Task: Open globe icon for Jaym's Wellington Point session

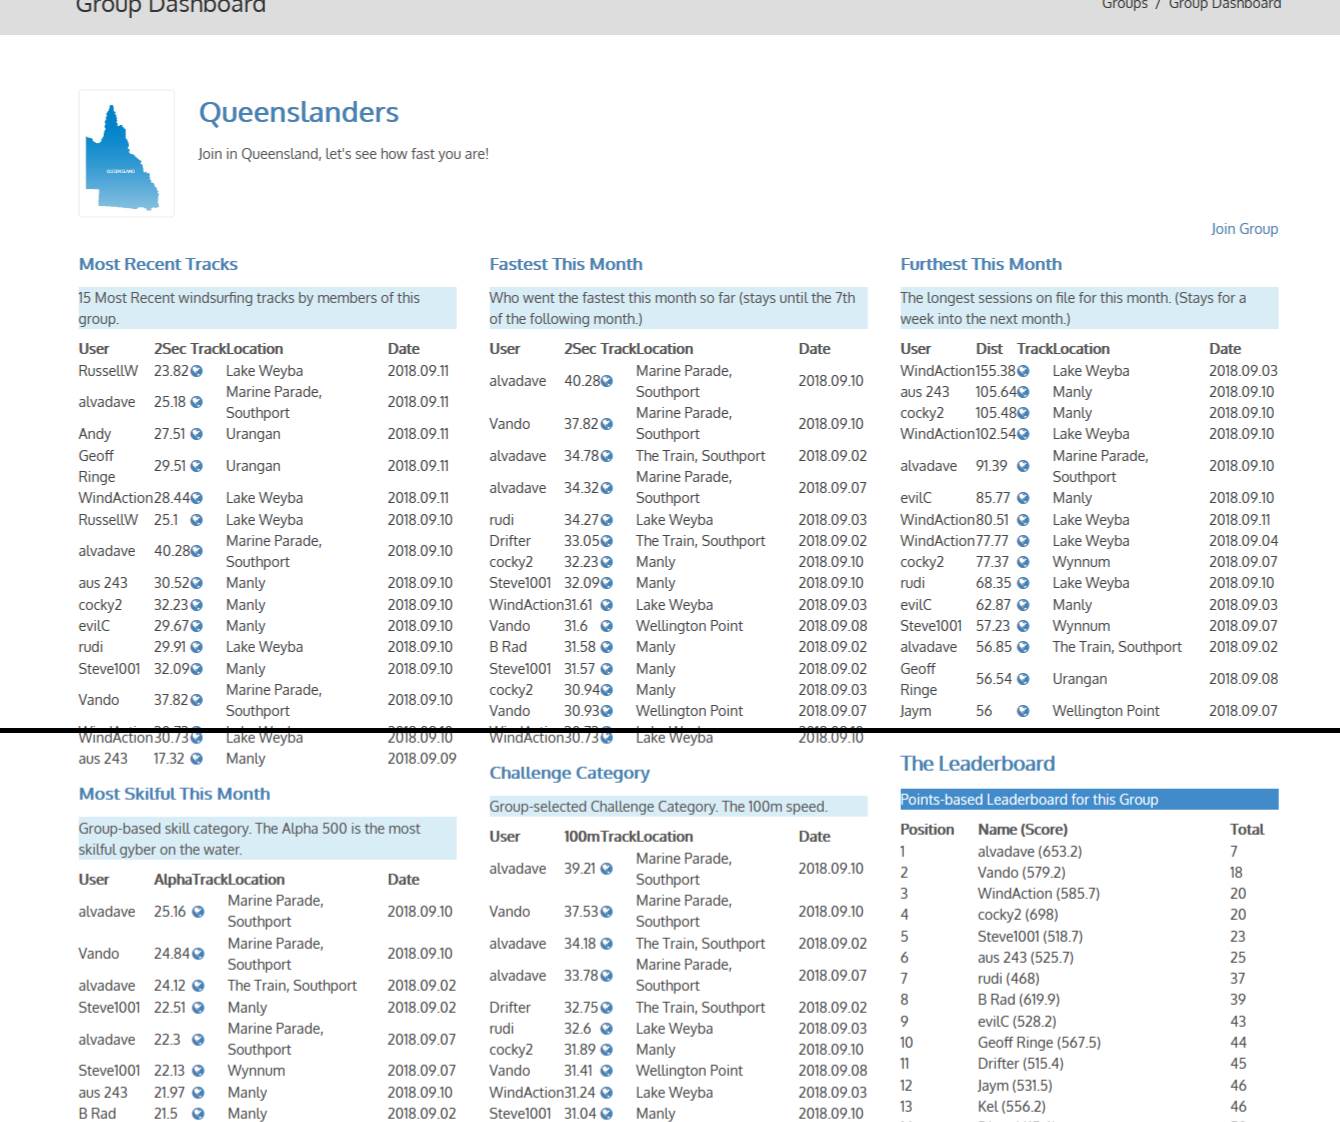Action: 1023,711
